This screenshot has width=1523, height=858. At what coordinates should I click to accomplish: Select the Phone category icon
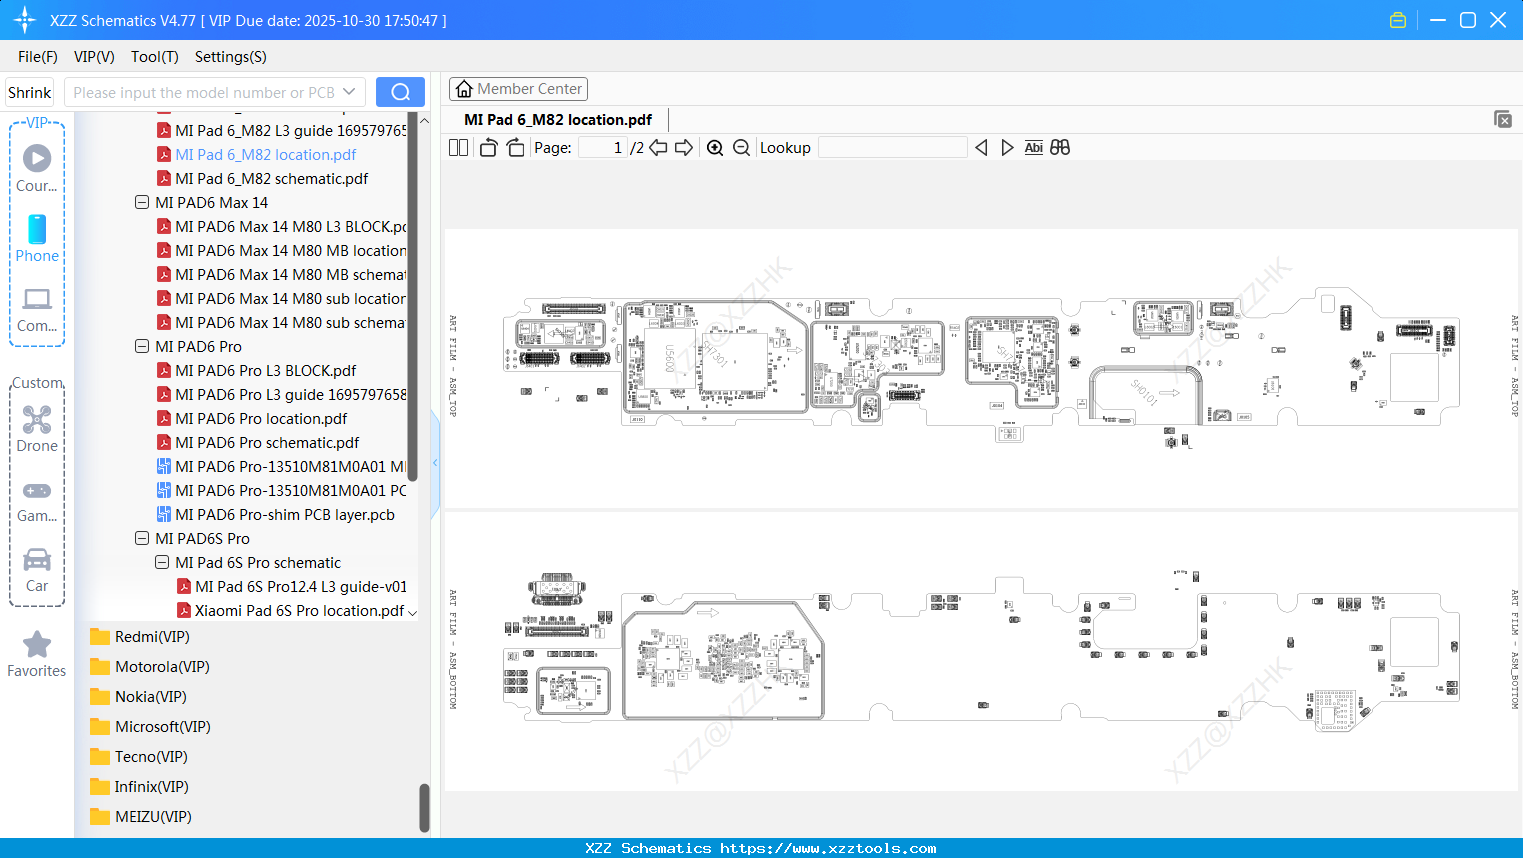(37, 238)
